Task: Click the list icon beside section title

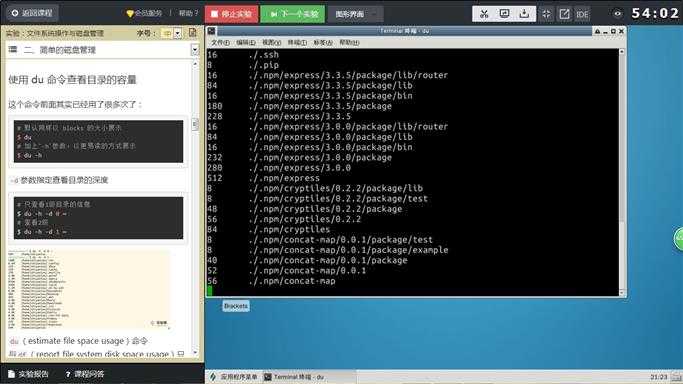Action: (x=13, y=50)
